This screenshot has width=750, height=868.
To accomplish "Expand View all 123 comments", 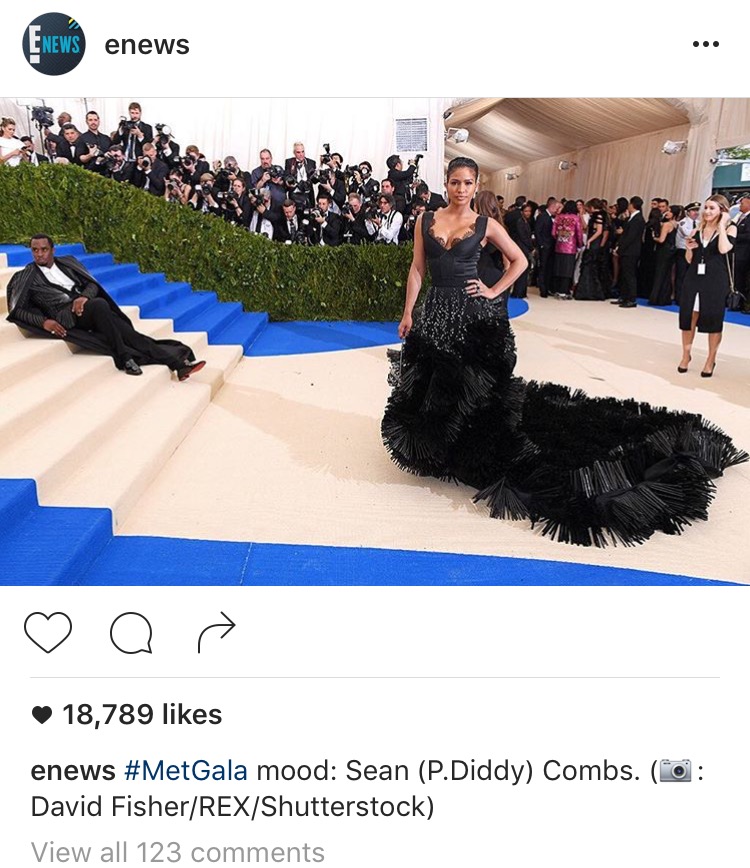I will pos(178,851).
